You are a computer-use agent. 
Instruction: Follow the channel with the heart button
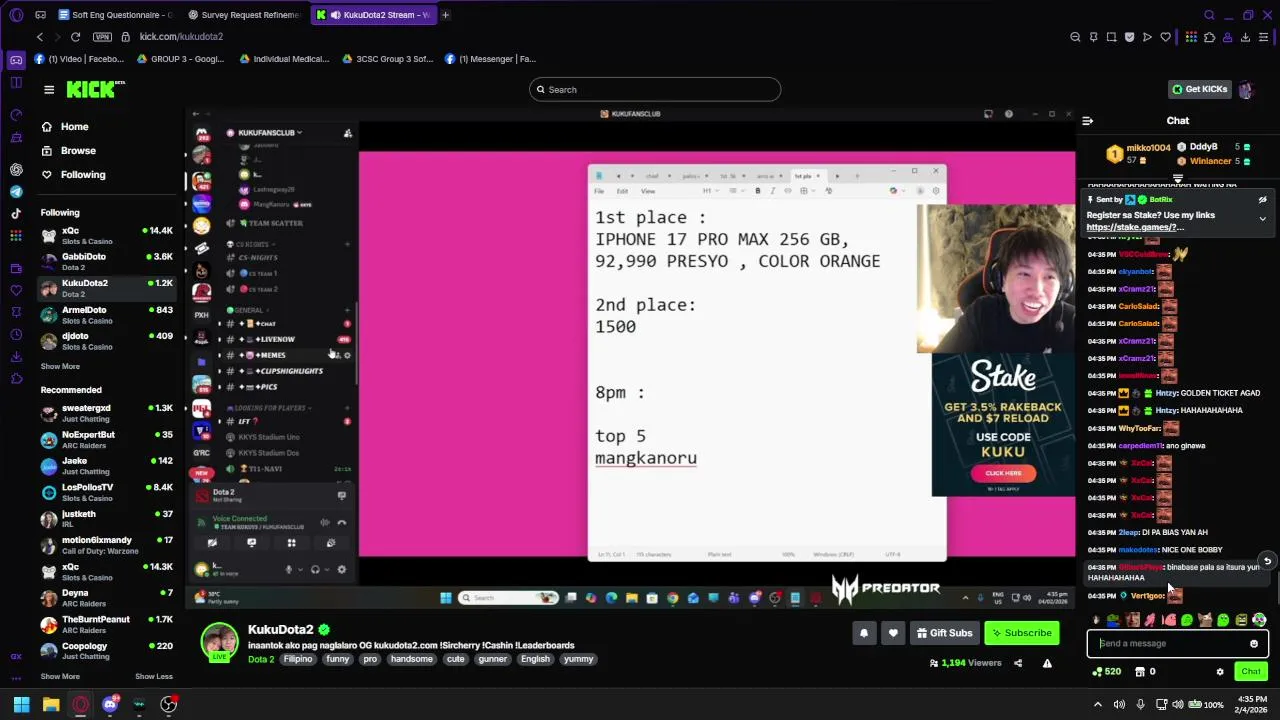893,633
